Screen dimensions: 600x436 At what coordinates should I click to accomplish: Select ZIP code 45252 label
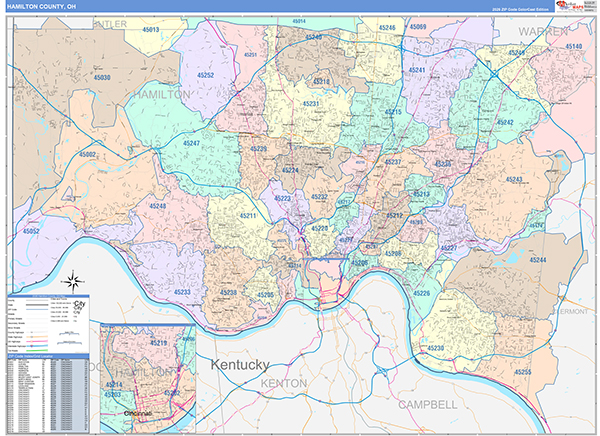205,75
